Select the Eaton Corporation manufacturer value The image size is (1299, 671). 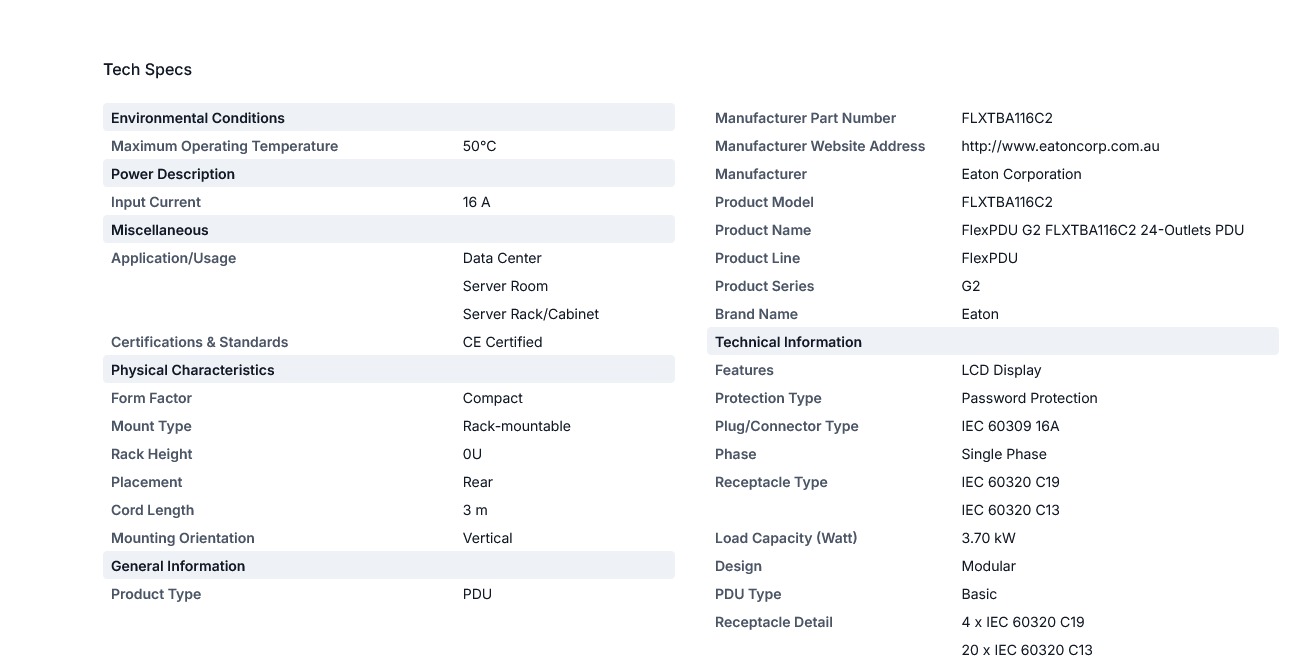point(1021,174)
